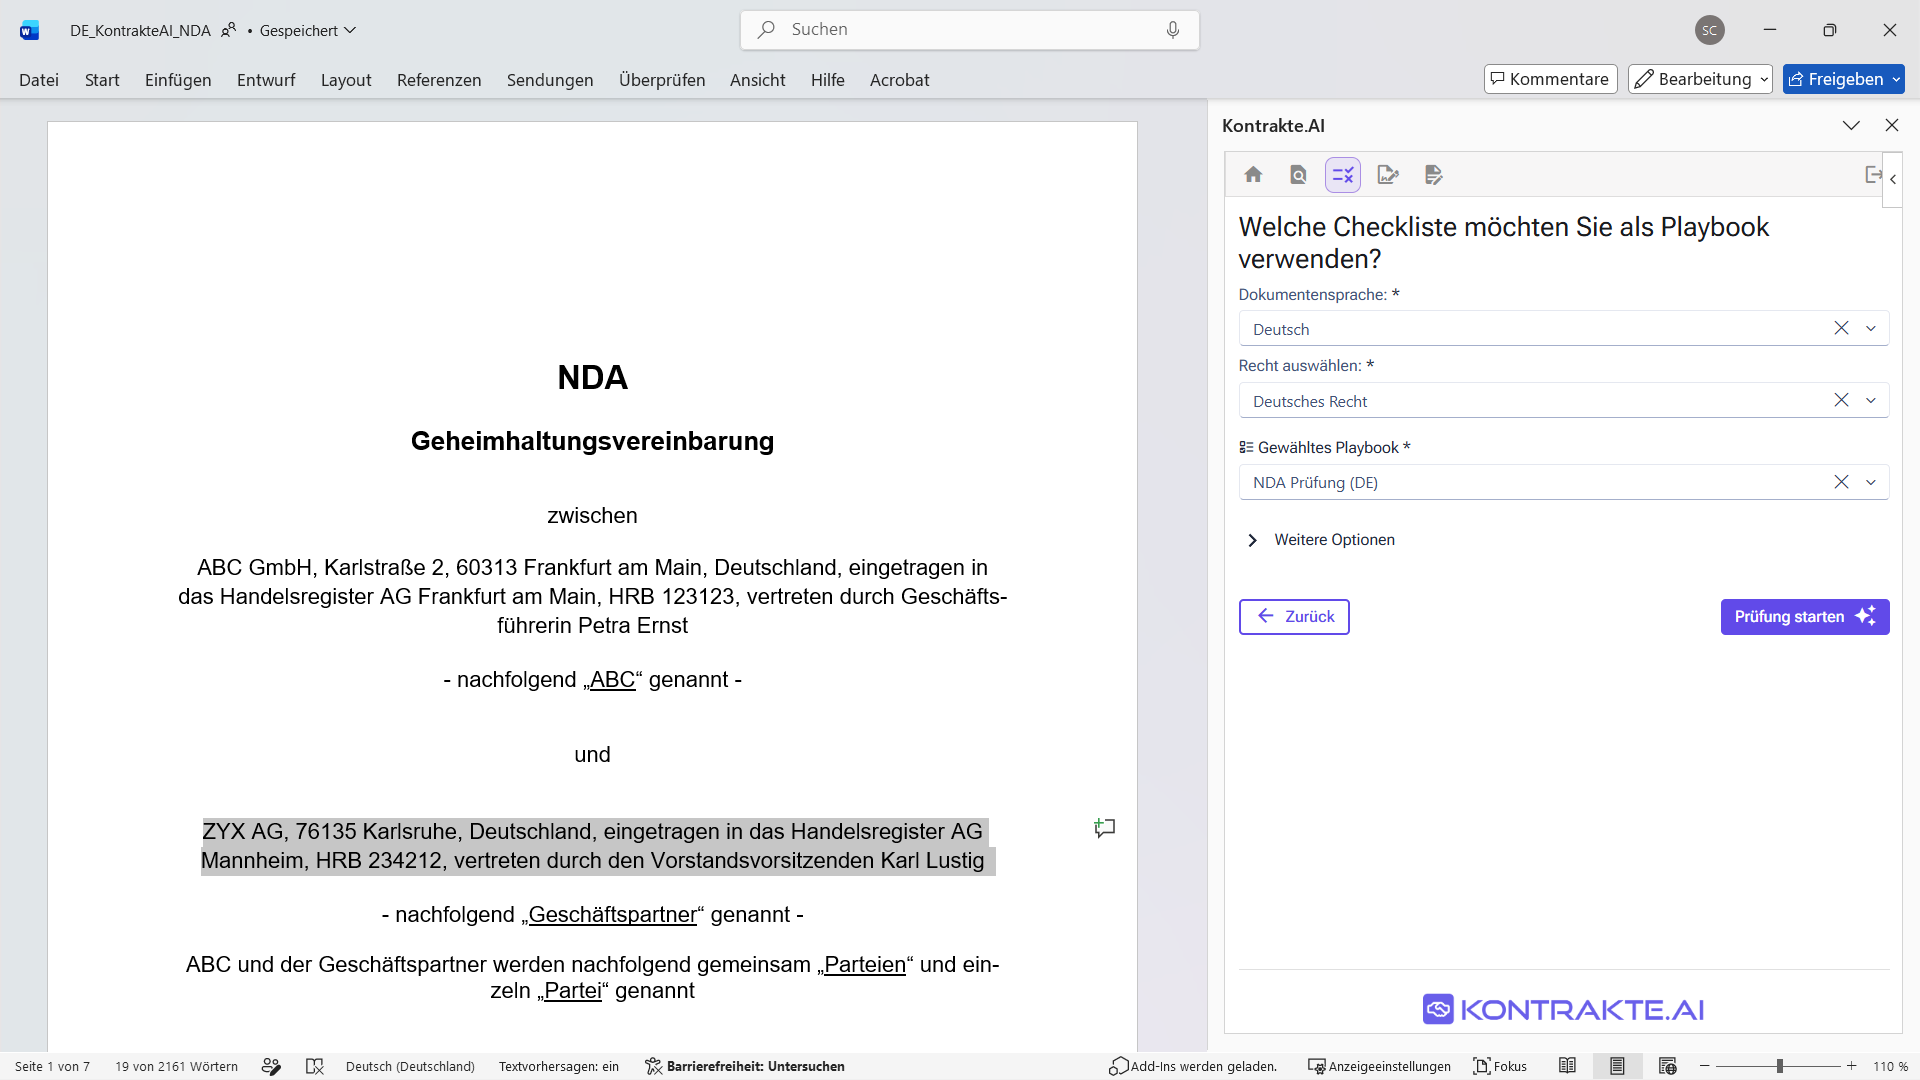Viewport: 1920px width, 1080px height.
Task: Click the word count 19 von 2161 Wörtern
Action: [x=176, y=1066]
